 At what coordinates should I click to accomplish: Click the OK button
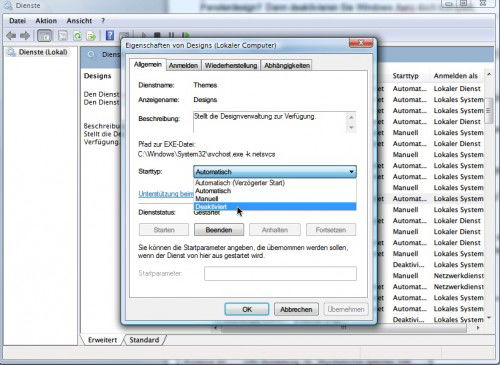tap(247, 309)
